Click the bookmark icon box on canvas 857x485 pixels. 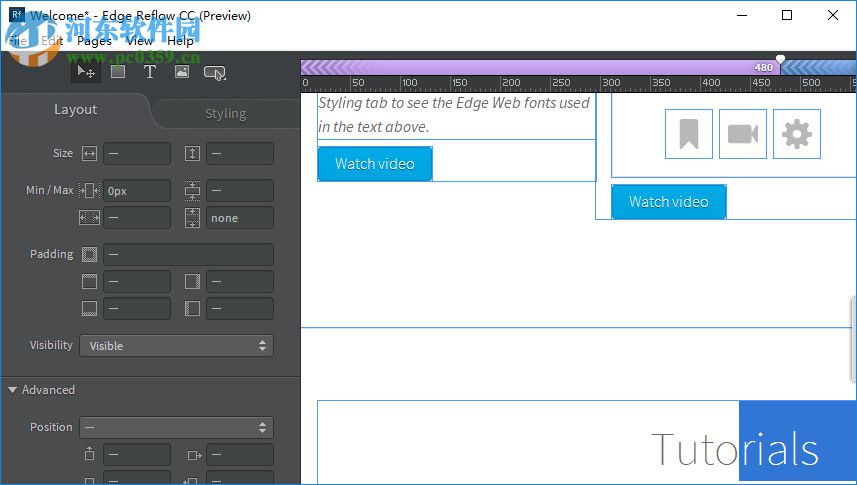click(689, 134)
